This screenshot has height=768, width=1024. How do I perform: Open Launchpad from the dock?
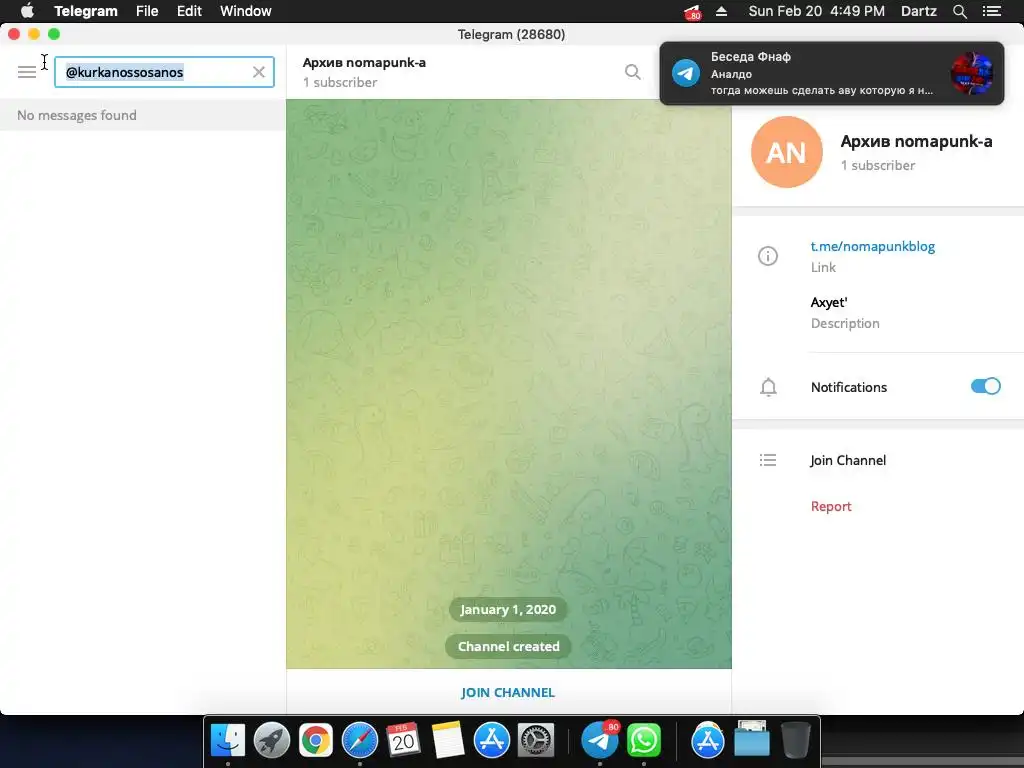tap(271, 741)
